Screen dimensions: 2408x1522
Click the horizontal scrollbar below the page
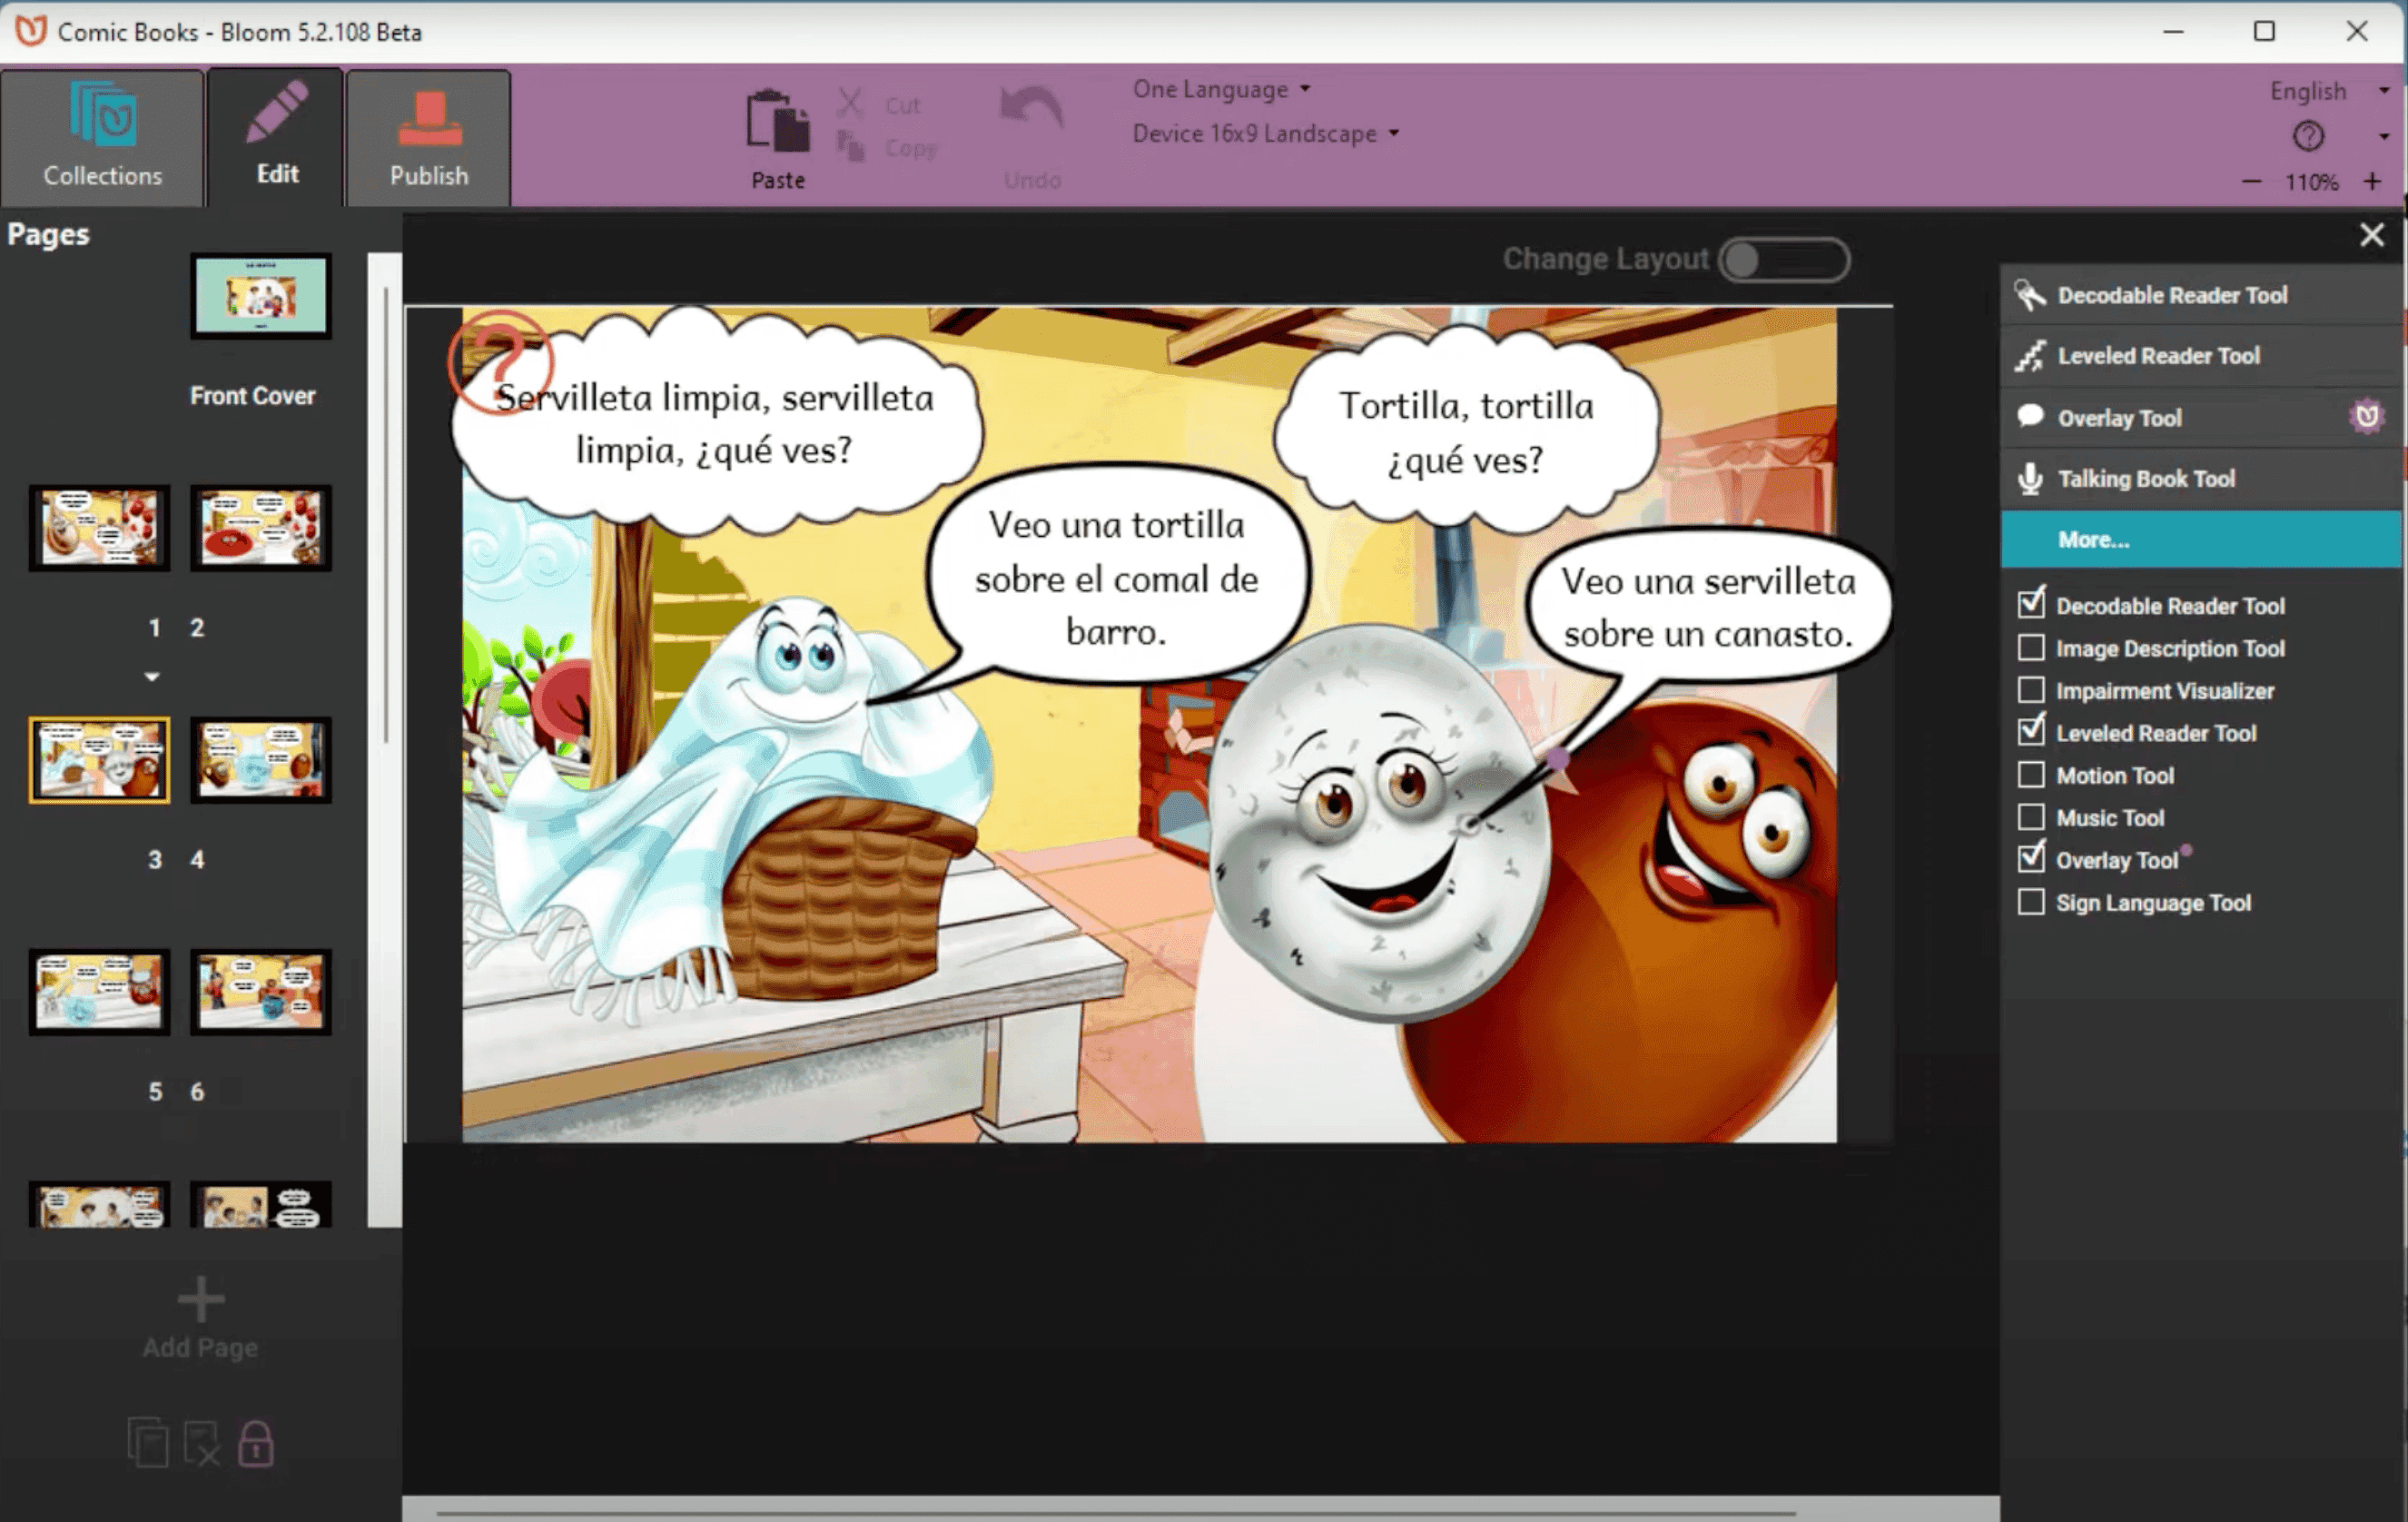coord(1117,1513)
